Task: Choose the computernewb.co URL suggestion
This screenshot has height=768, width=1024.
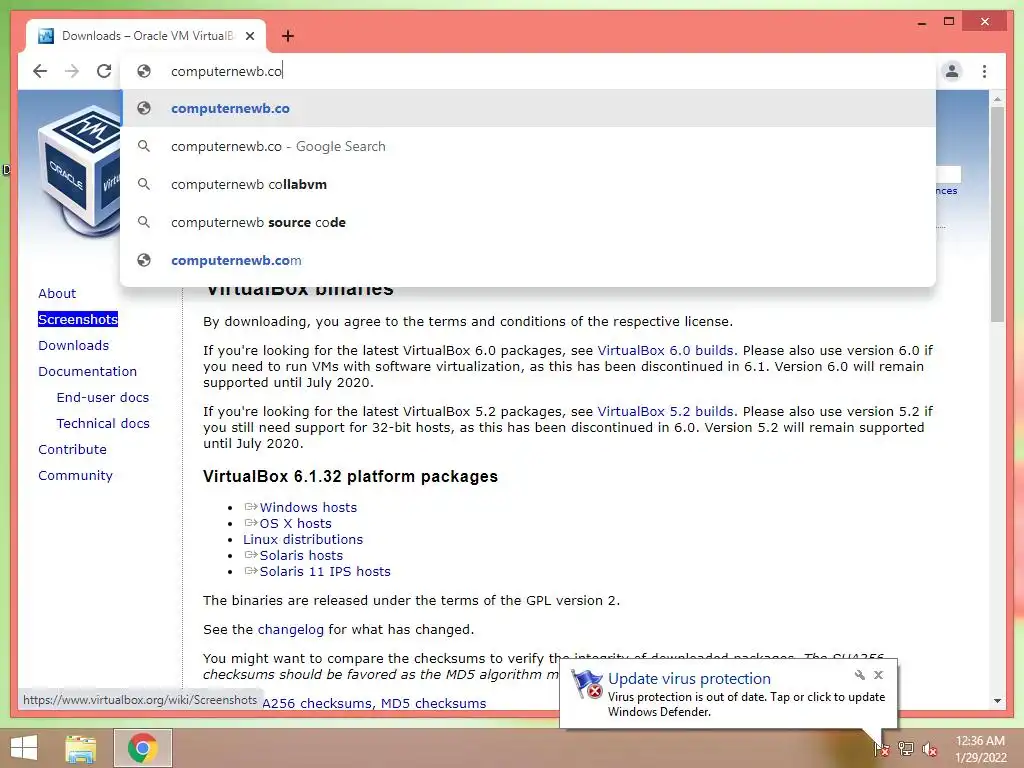Action: click(528, 108)
